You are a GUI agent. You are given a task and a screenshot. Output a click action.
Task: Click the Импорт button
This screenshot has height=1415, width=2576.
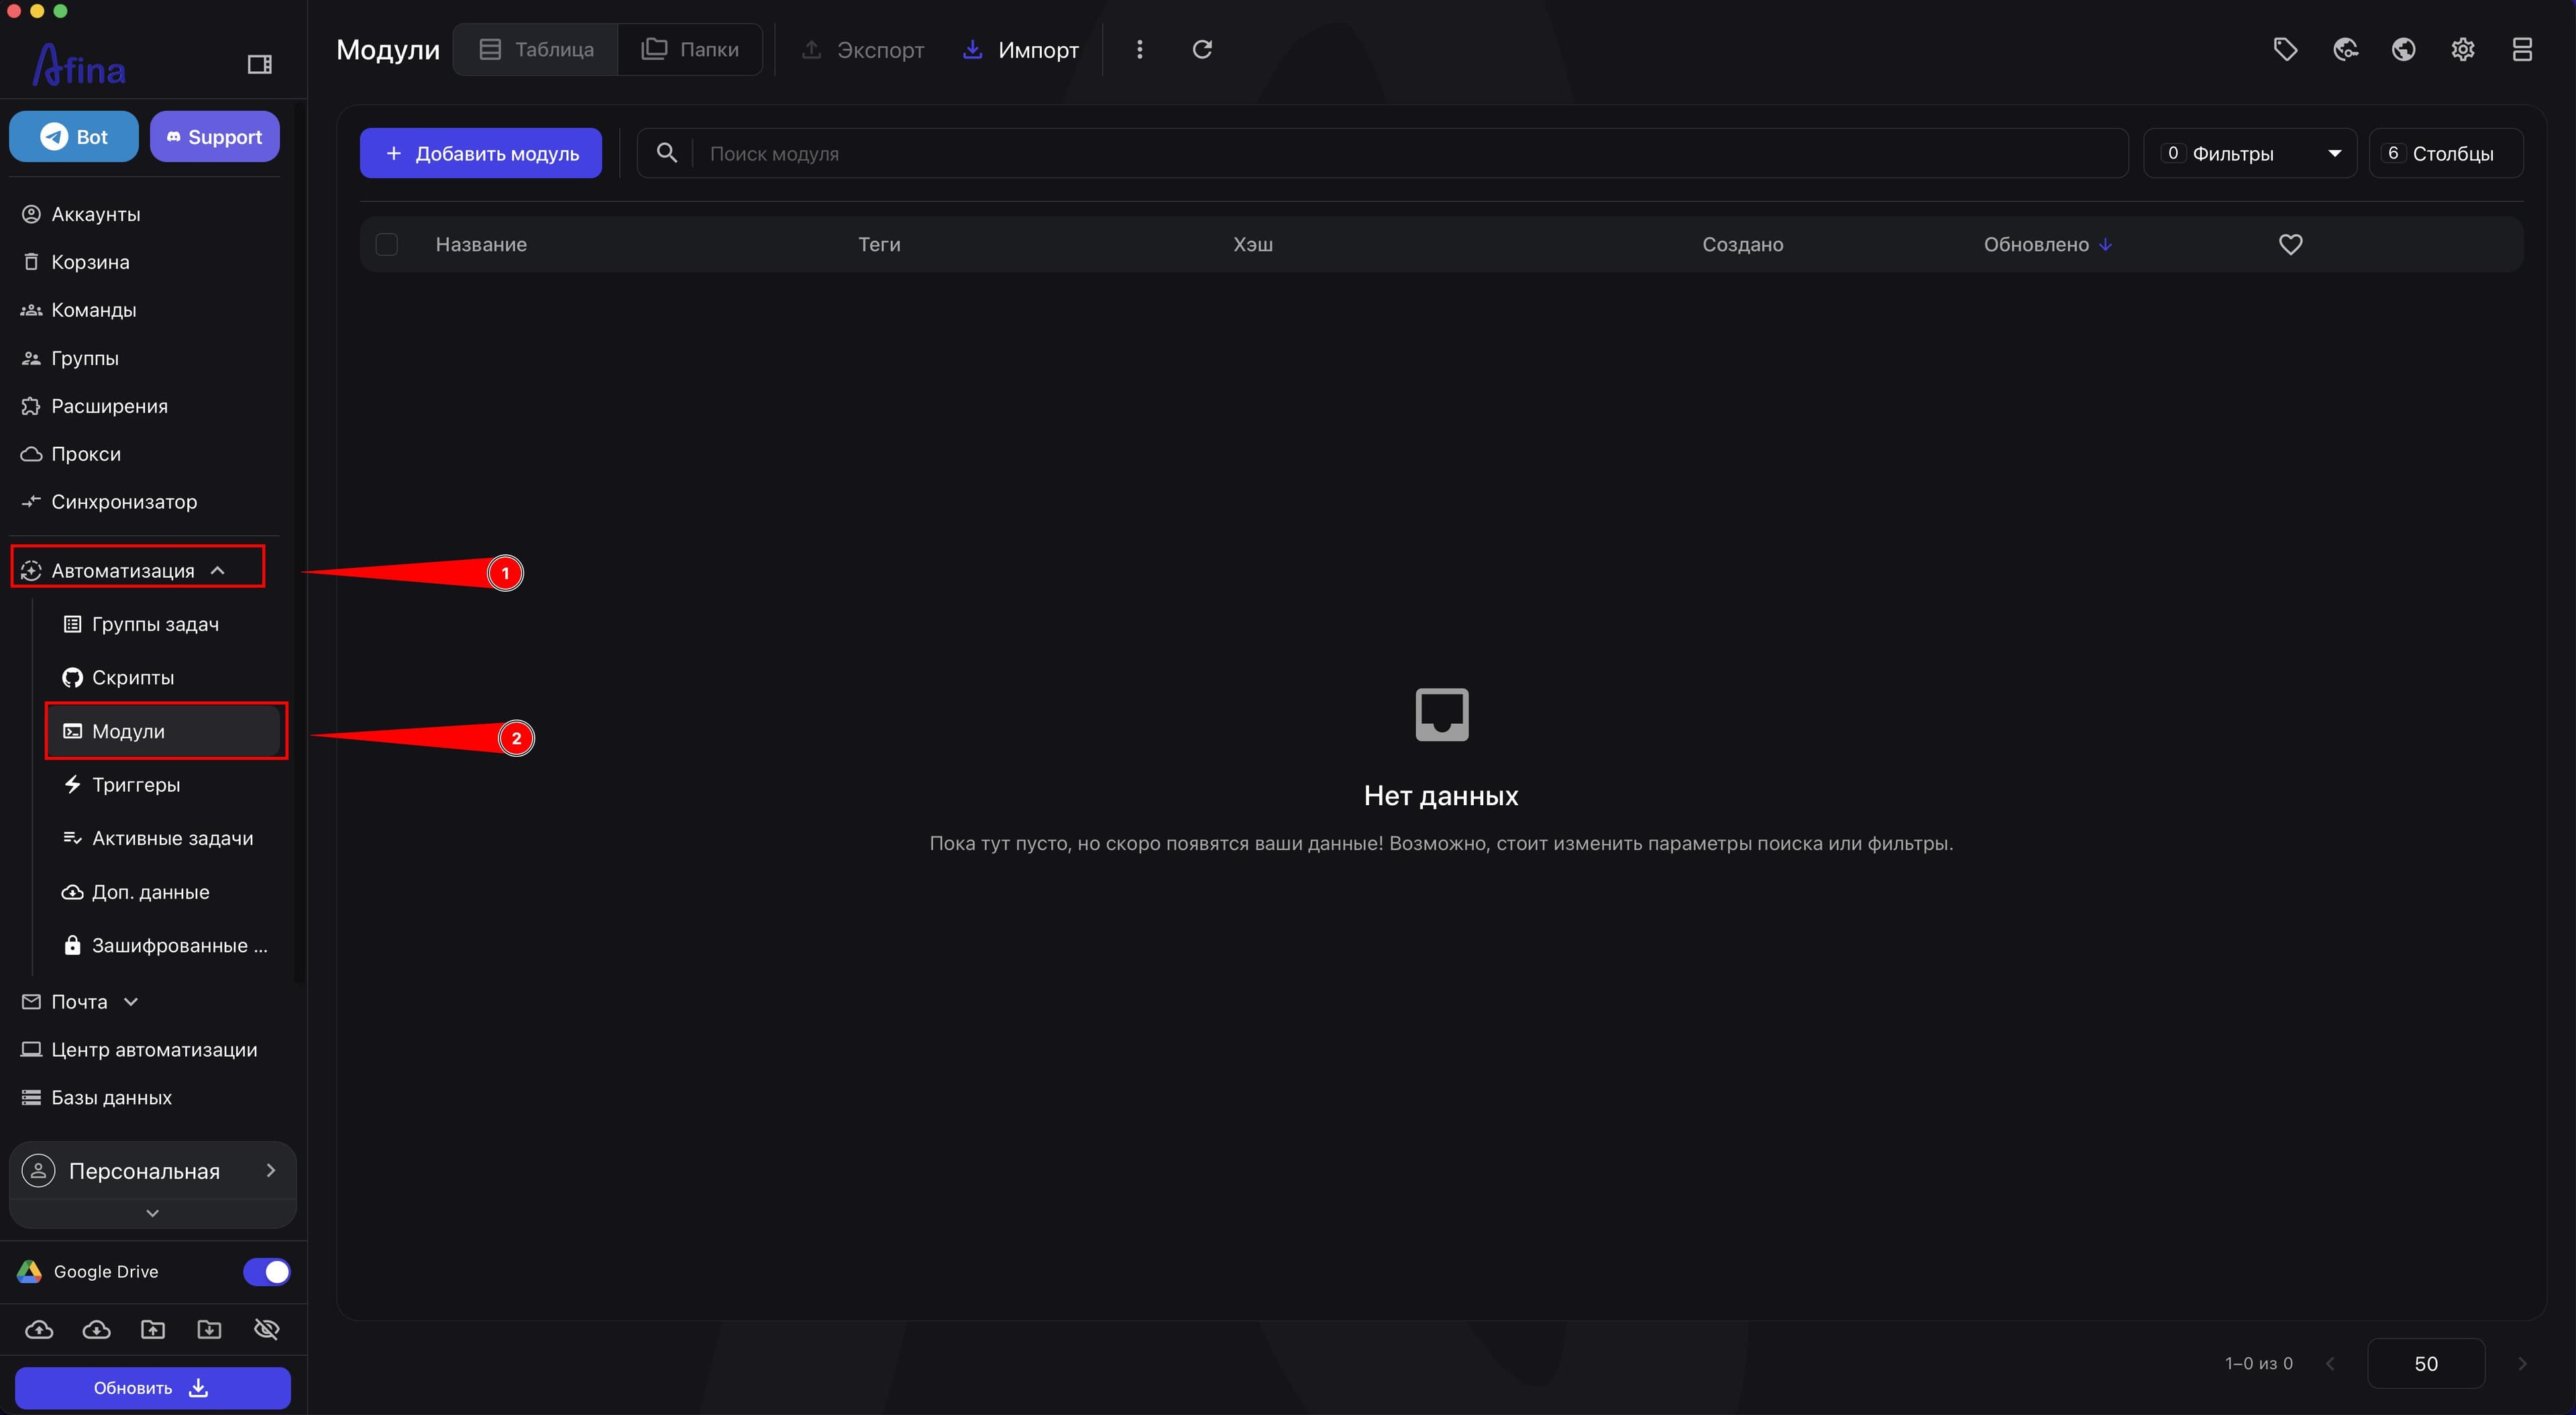(x=1021, y=49)
